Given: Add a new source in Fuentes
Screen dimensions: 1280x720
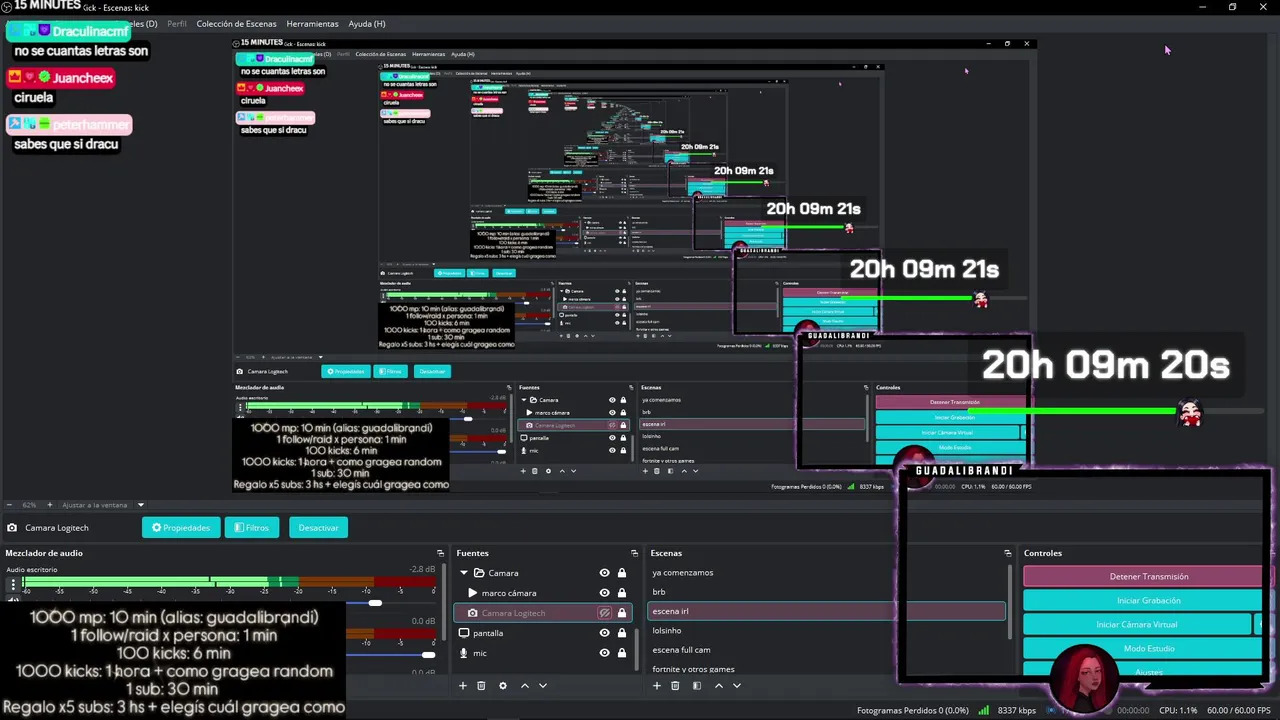Looking at the screenshot, I should [x=462, y=686].
